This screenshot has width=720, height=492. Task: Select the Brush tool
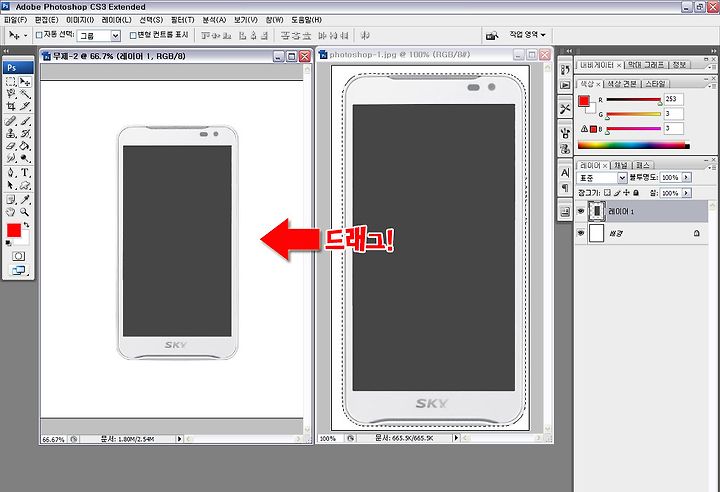[x=25, y=121]
